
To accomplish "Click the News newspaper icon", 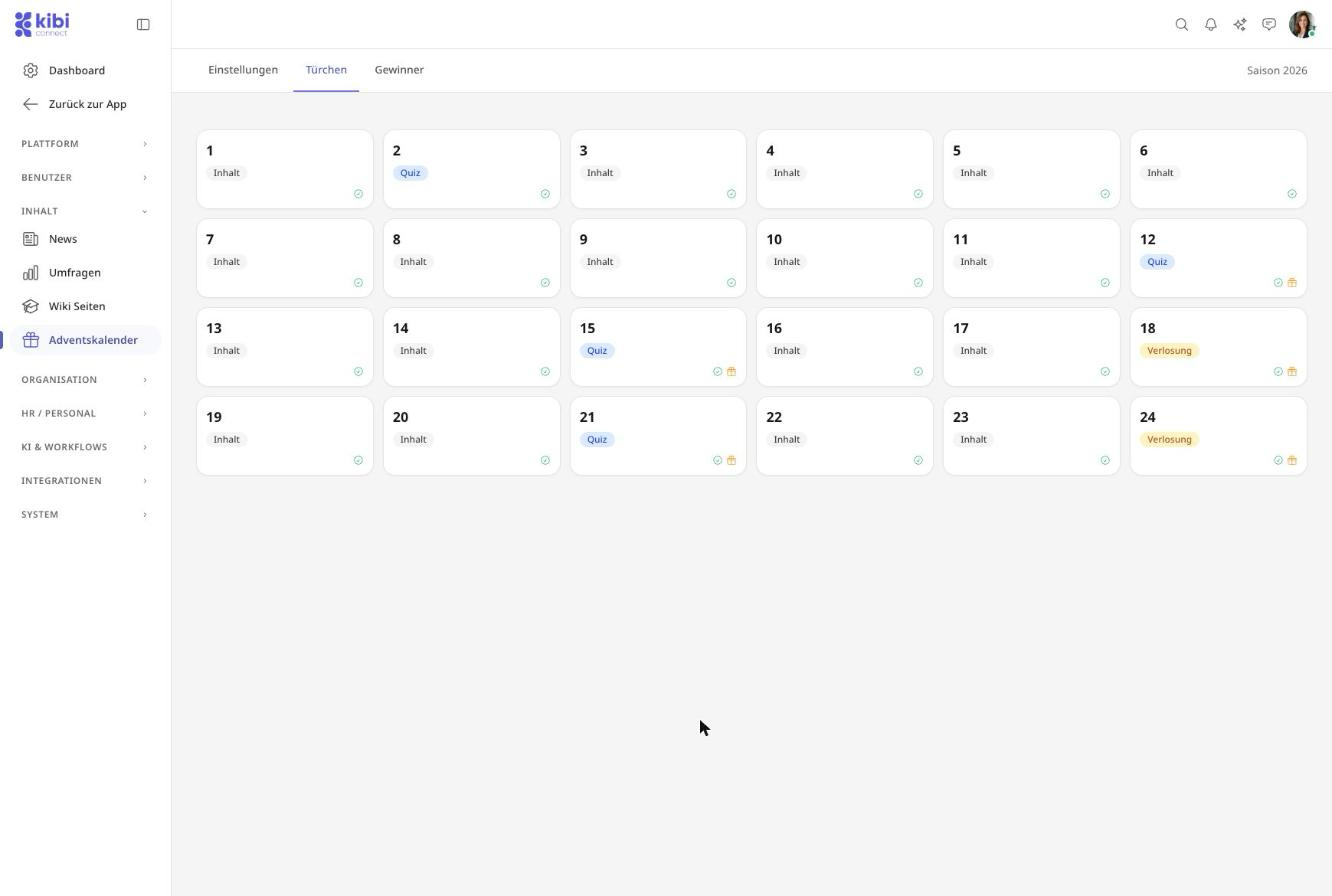I will pyautogui.click(x=30, y=240).
